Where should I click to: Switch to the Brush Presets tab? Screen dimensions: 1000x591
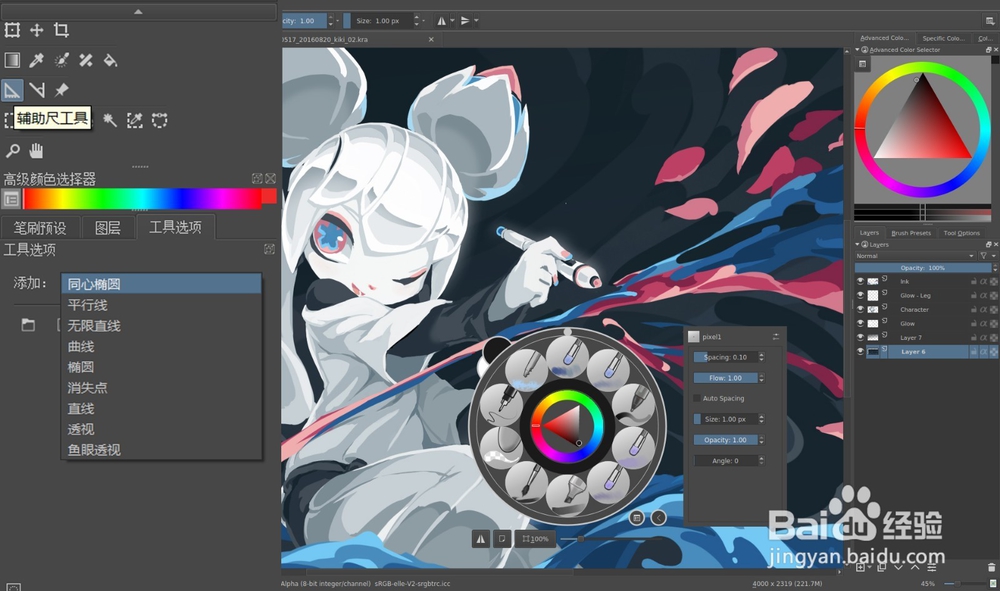point(911,233)
